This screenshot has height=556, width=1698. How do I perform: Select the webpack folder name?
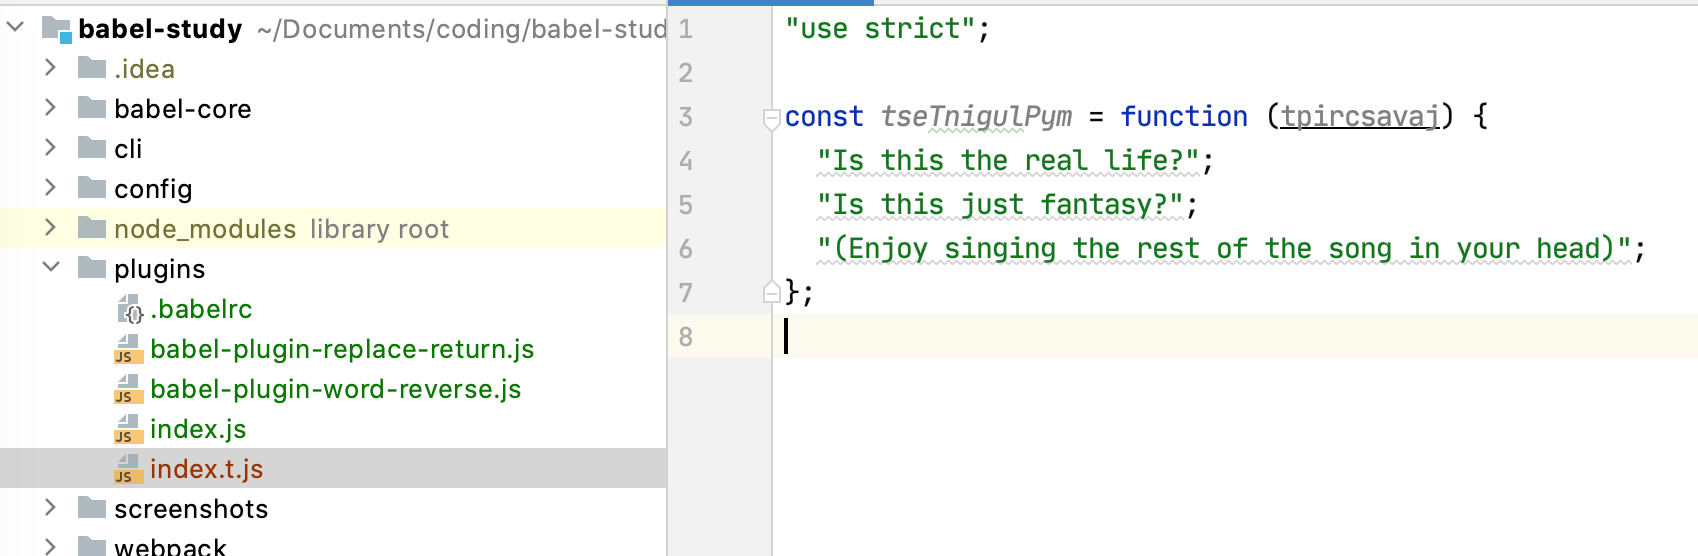tap(170, 547)
